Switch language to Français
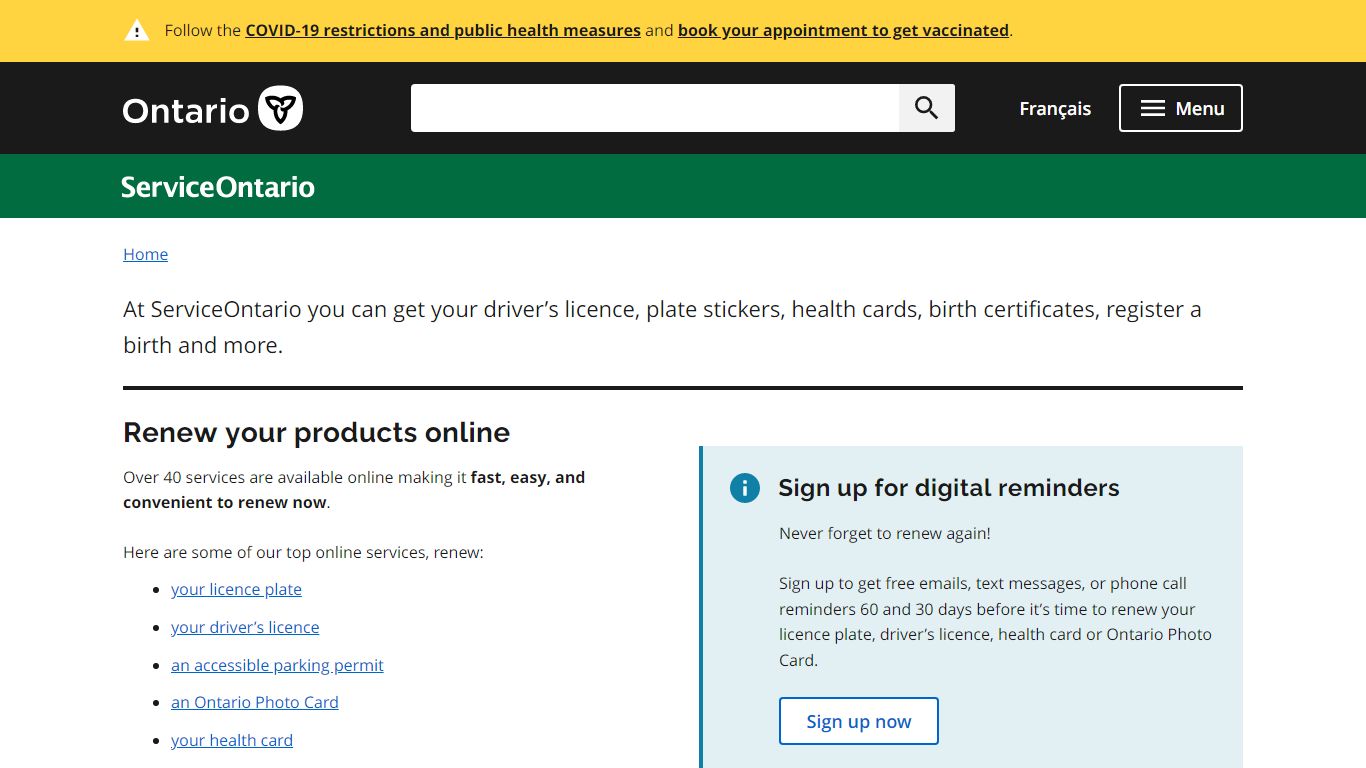The height and width of the screenshot is (768, 1366). (x=1055, y=108)
